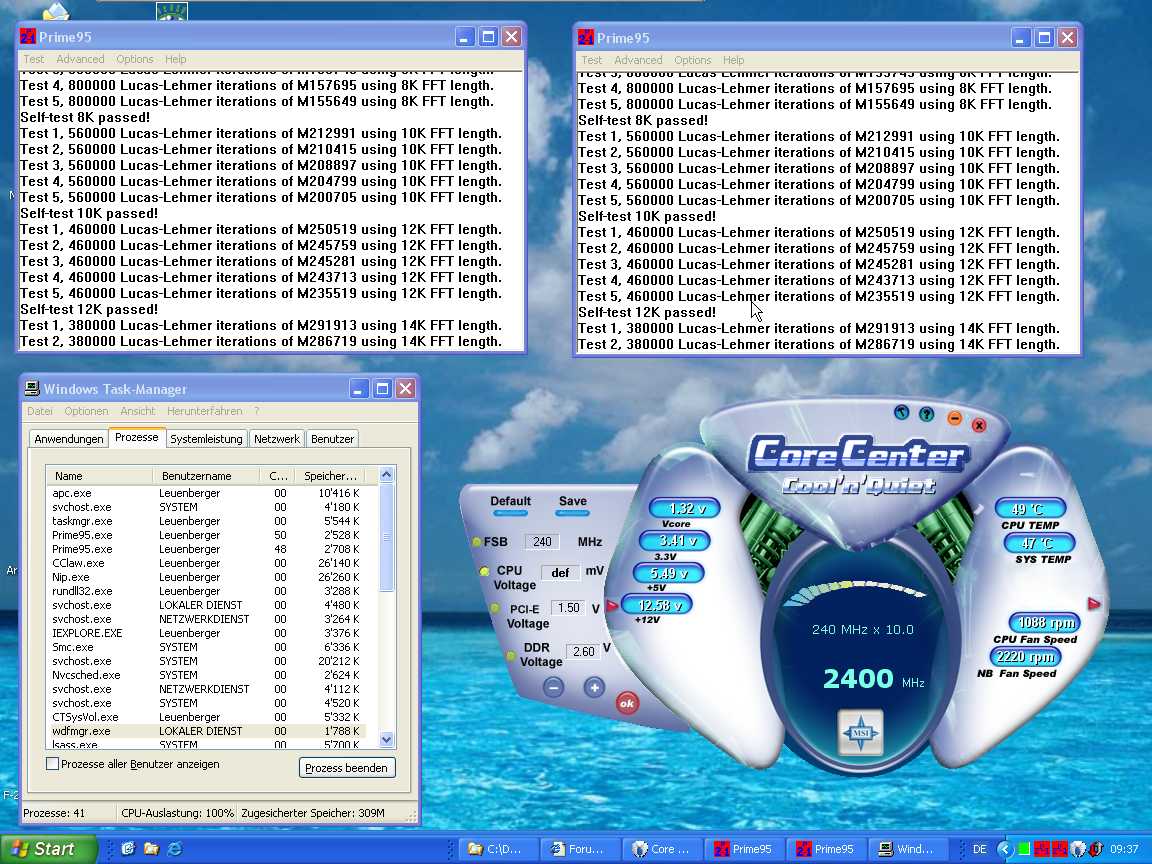Image resolution: width=1152 pixels, height=864 pixels.
Task: Click the PCI-E Voltage 1.50 field
Action: point(569,608)
